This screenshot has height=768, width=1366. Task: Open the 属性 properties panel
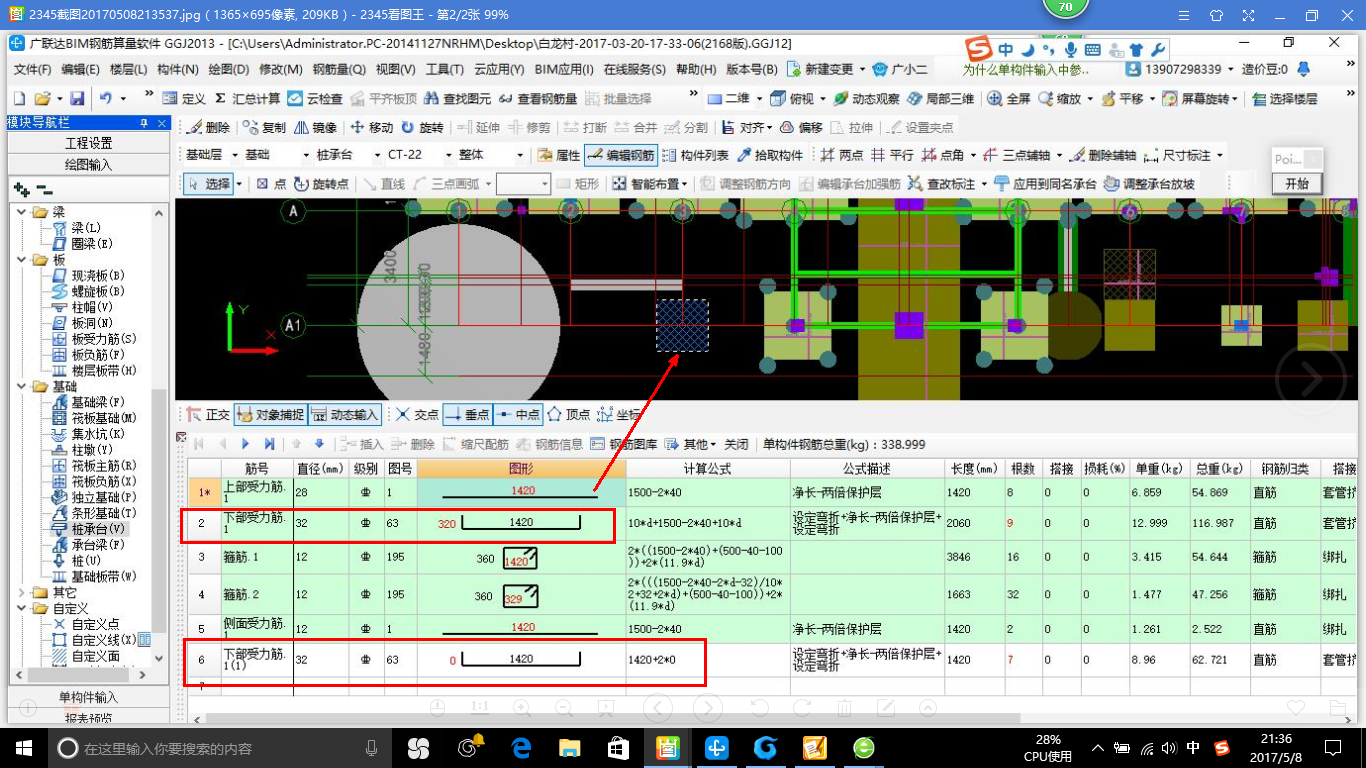click(559, 155)
